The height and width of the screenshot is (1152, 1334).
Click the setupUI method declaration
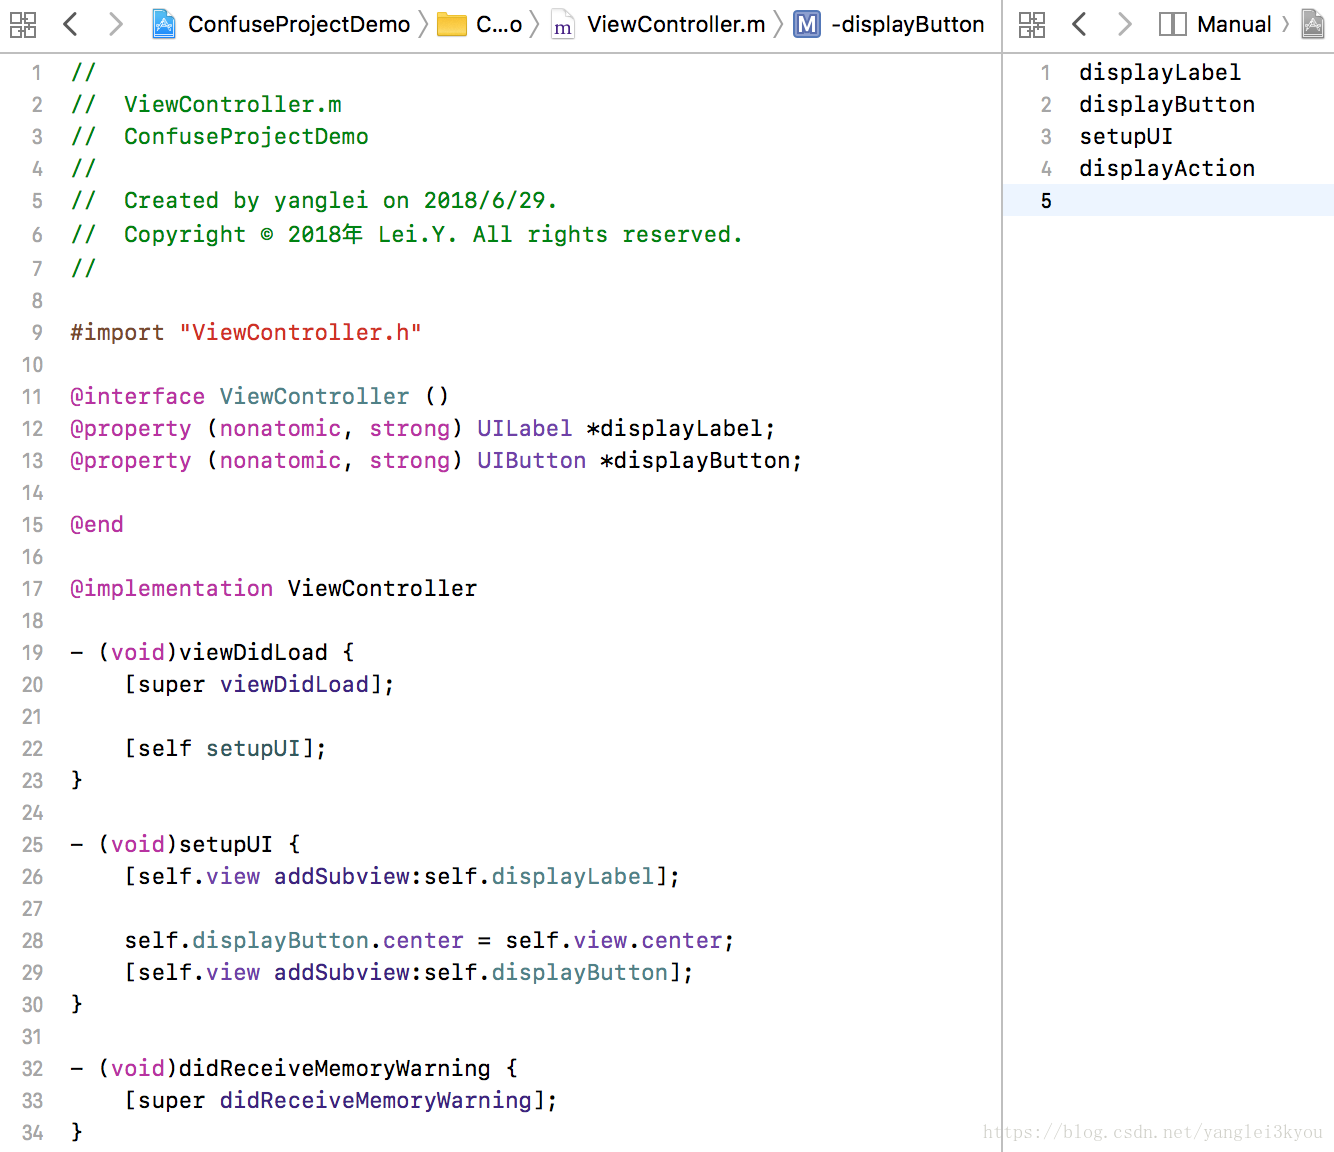tap(185, 844)
